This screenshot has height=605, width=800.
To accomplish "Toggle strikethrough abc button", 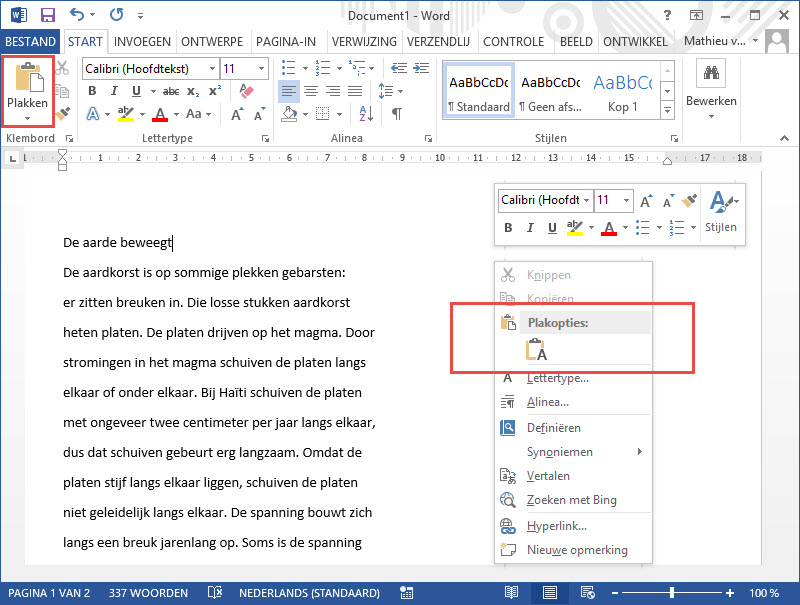I will coord(170,91).
